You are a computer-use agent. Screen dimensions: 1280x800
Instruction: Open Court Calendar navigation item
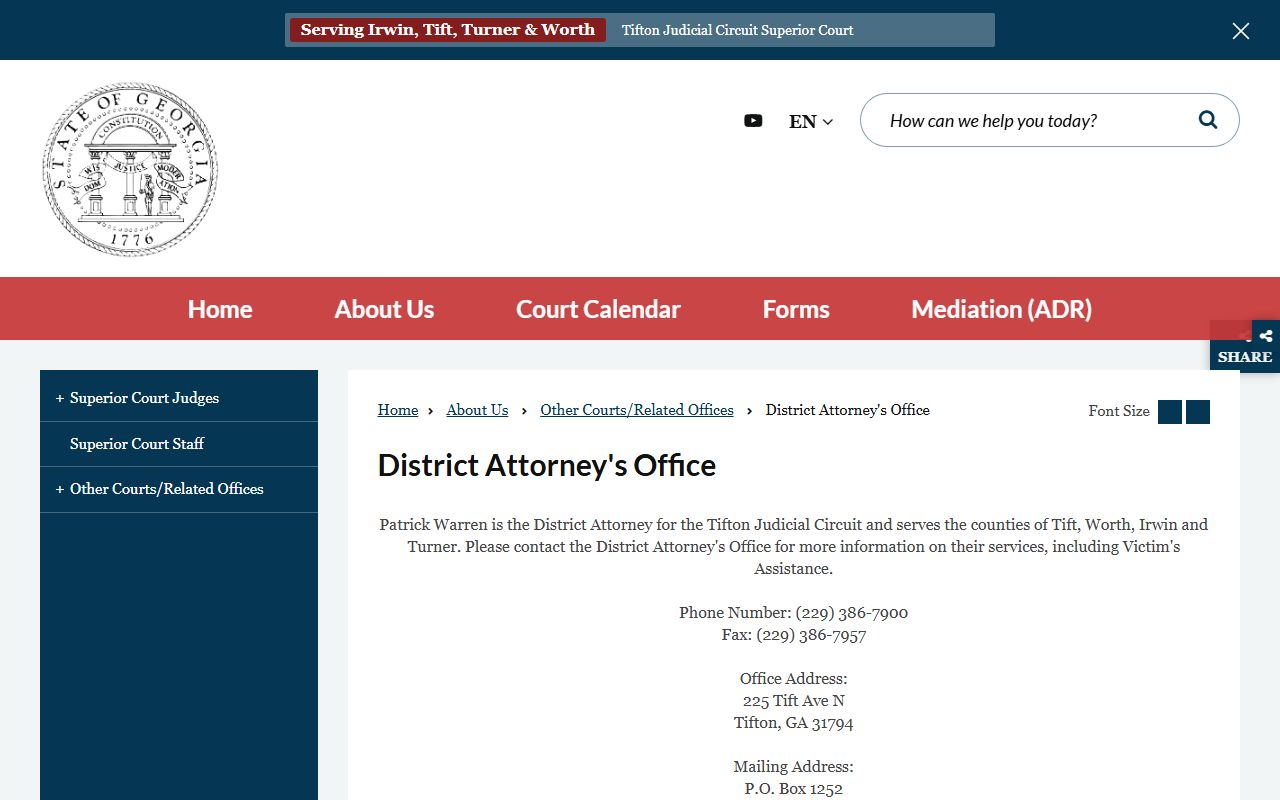pyautogui.click(x=598, y=309)
